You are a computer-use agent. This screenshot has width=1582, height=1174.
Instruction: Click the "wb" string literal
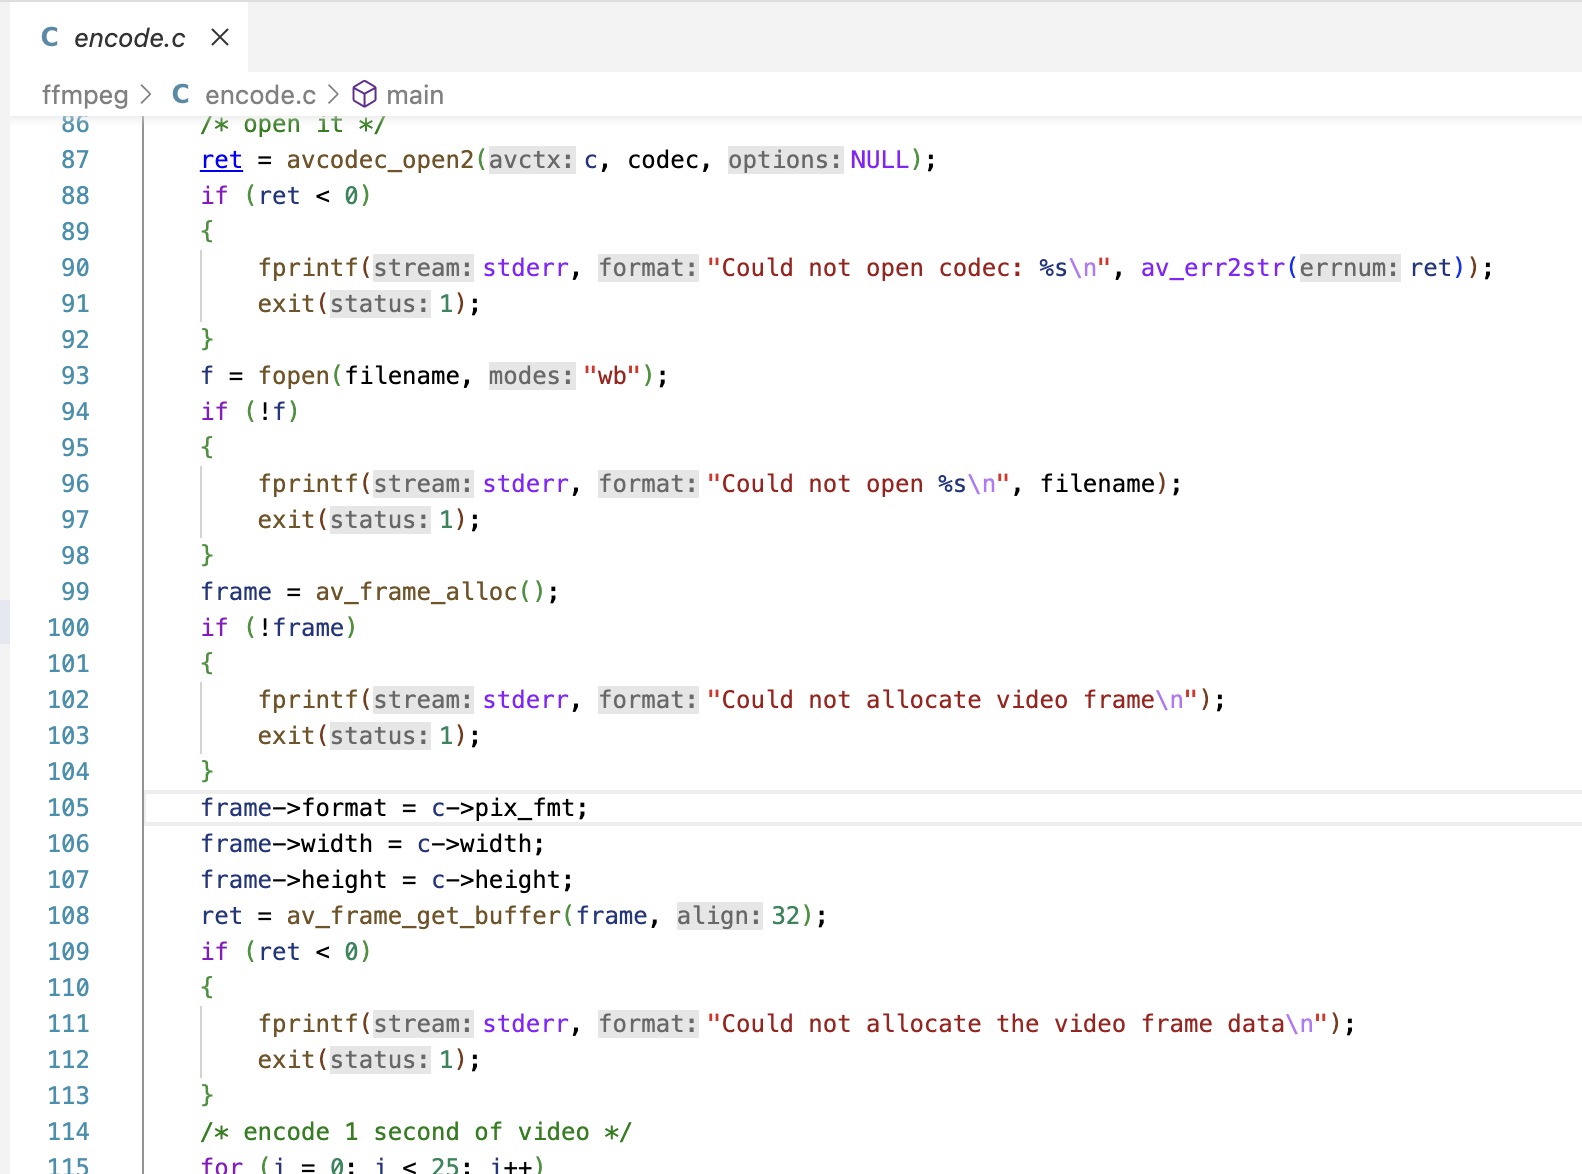[x=612, y=376]
